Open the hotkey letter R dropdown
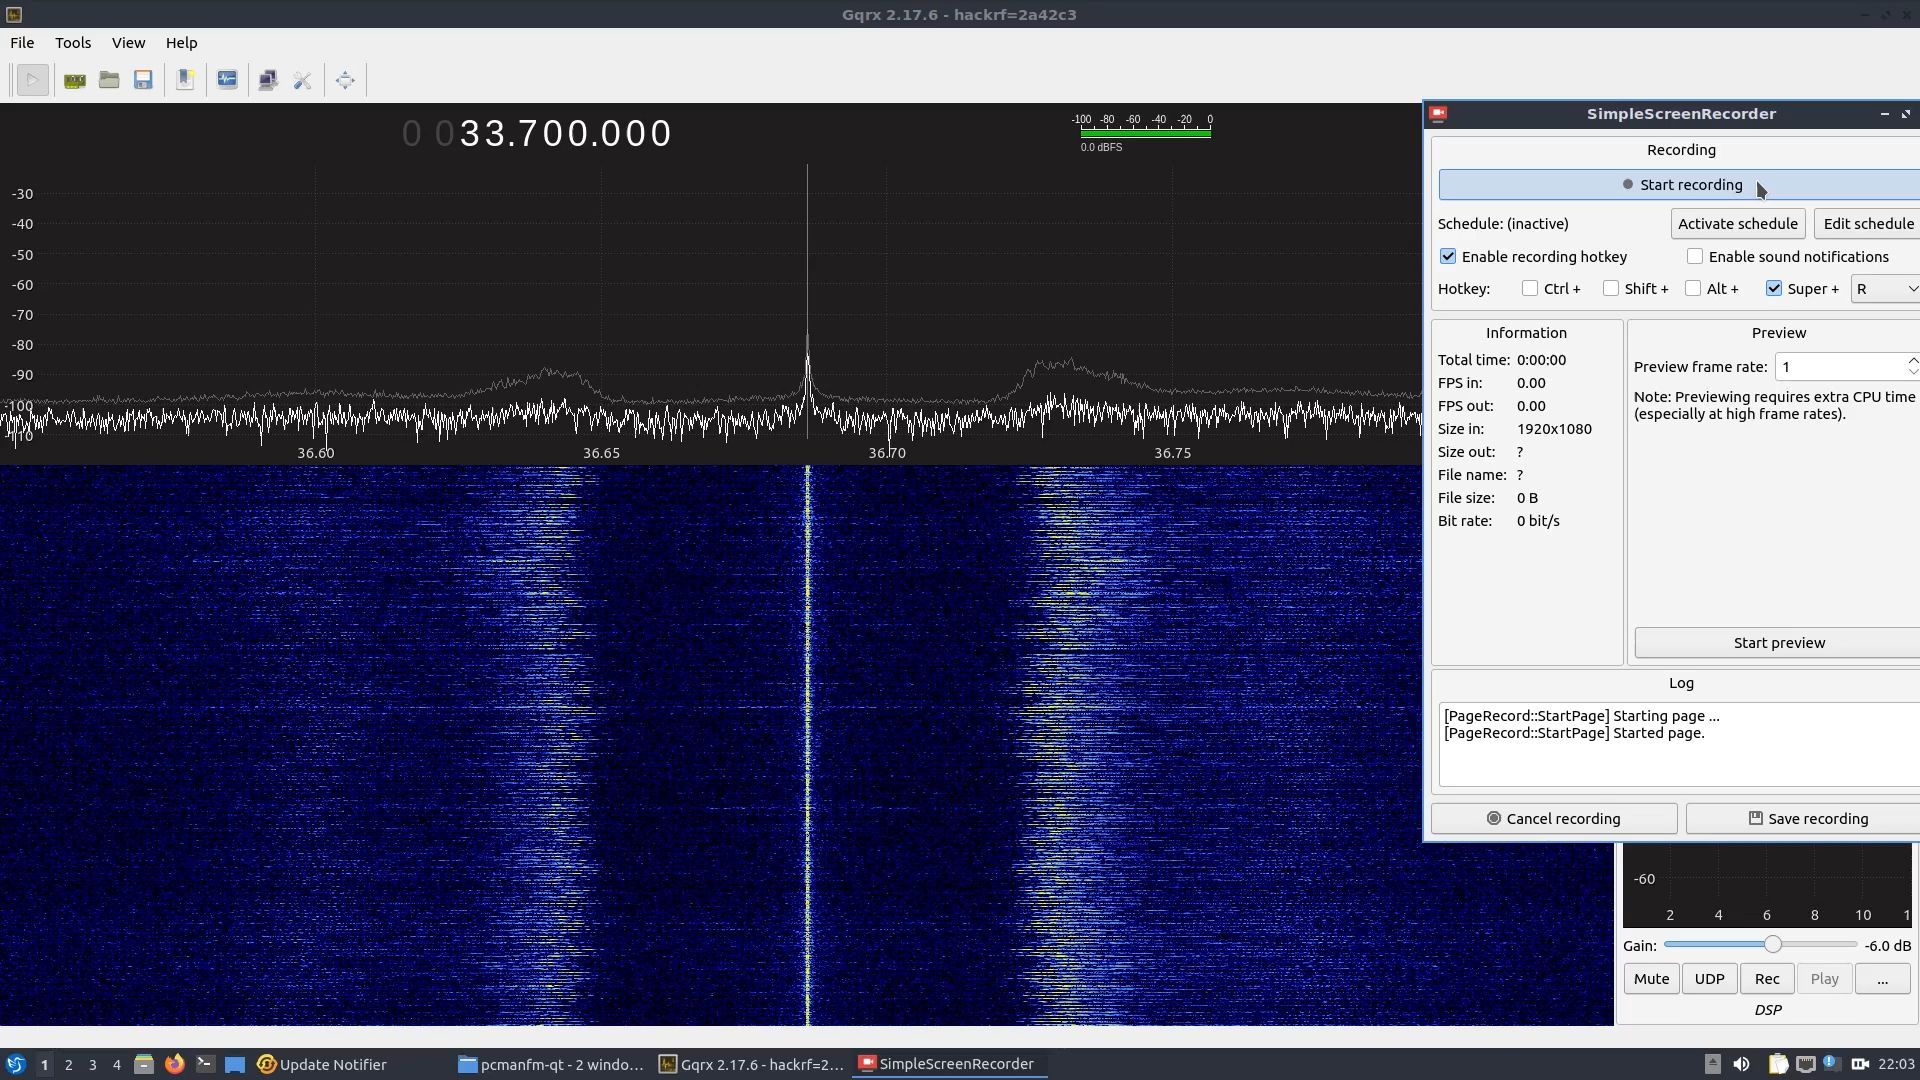 pyautogui.click(x=1886, y=289)
